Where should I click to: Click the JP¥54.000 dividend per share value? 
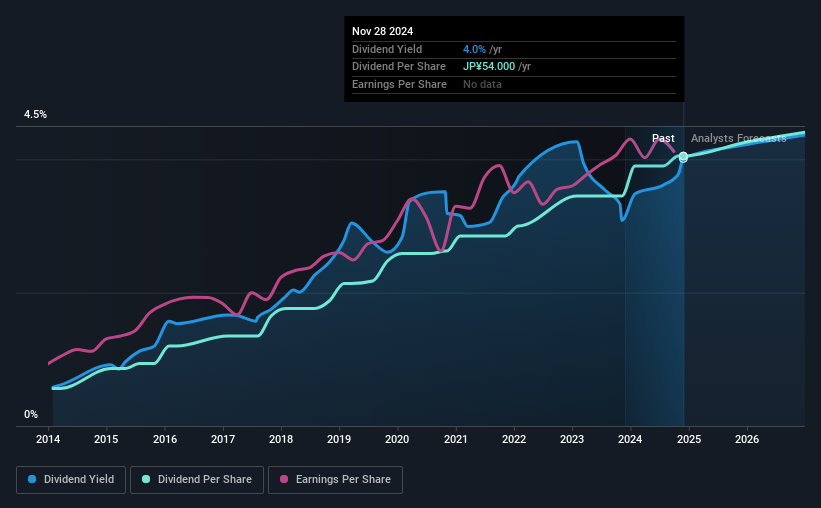pyautogui.click(x=489, y=67)
